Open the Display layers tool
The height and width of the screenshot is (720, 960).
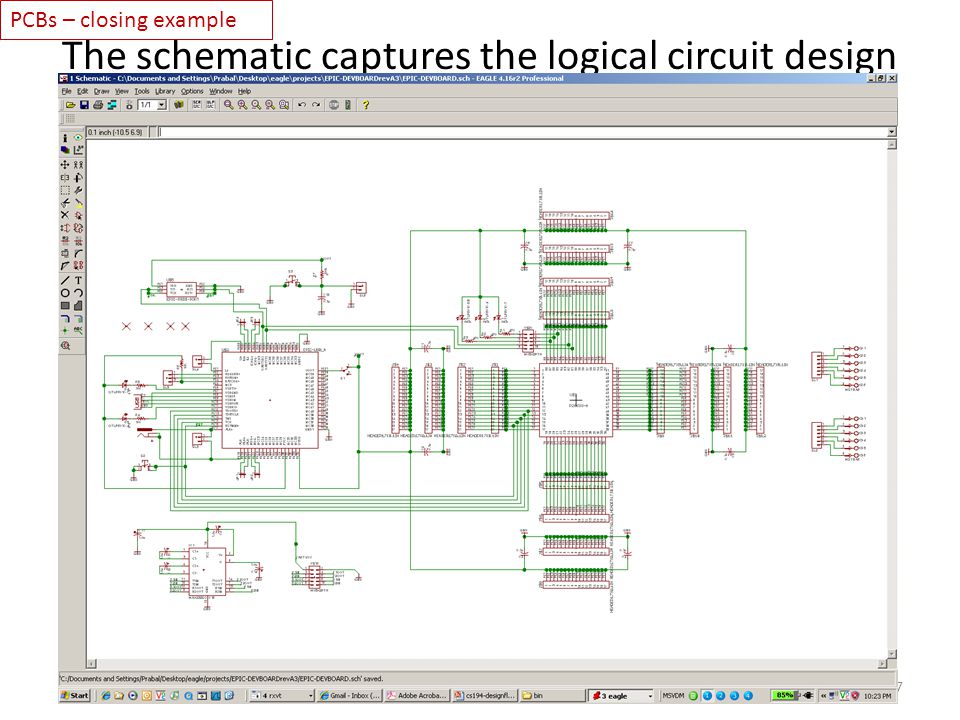click(65, 149)
